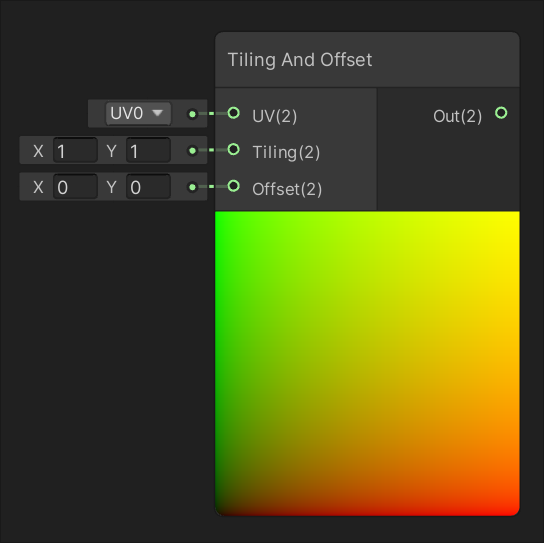Click the Offset X value field
This screenshot has width=544, height=543.
(x=75, y=187)
